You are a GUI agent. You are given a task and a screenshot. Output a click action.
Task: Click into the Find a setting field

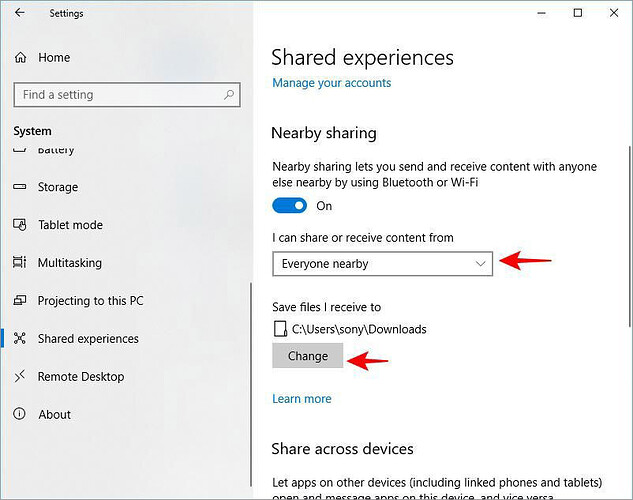click(x=127, y=95)
